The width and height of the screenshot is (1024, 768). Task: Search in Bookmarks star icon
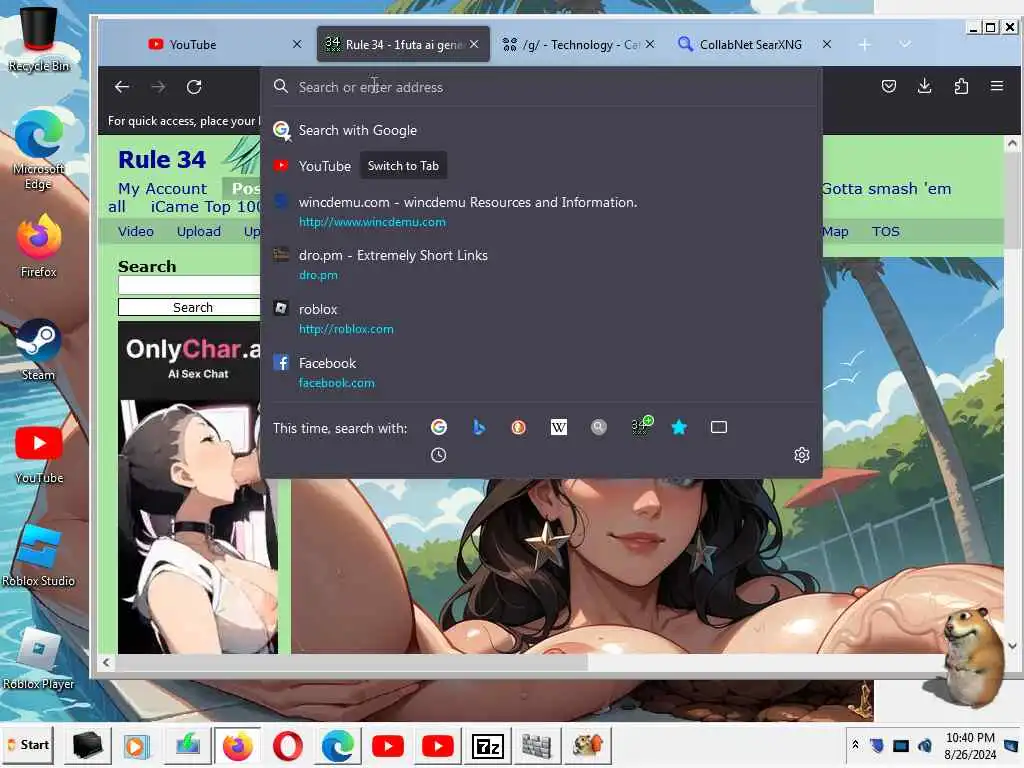pyautogui.click(x=679, y=427)
